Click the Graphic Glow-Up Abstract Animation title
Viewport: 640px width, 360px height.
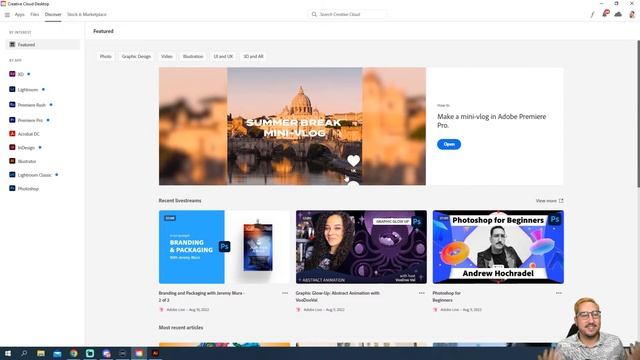coord(338,296)
